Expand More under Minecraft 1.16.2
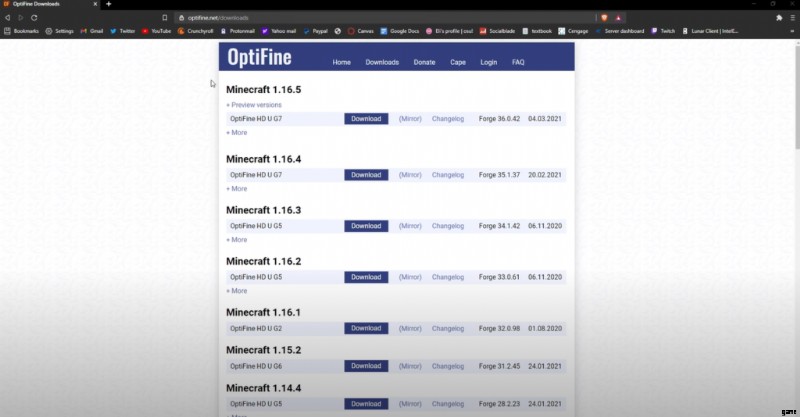 (237, 291)
